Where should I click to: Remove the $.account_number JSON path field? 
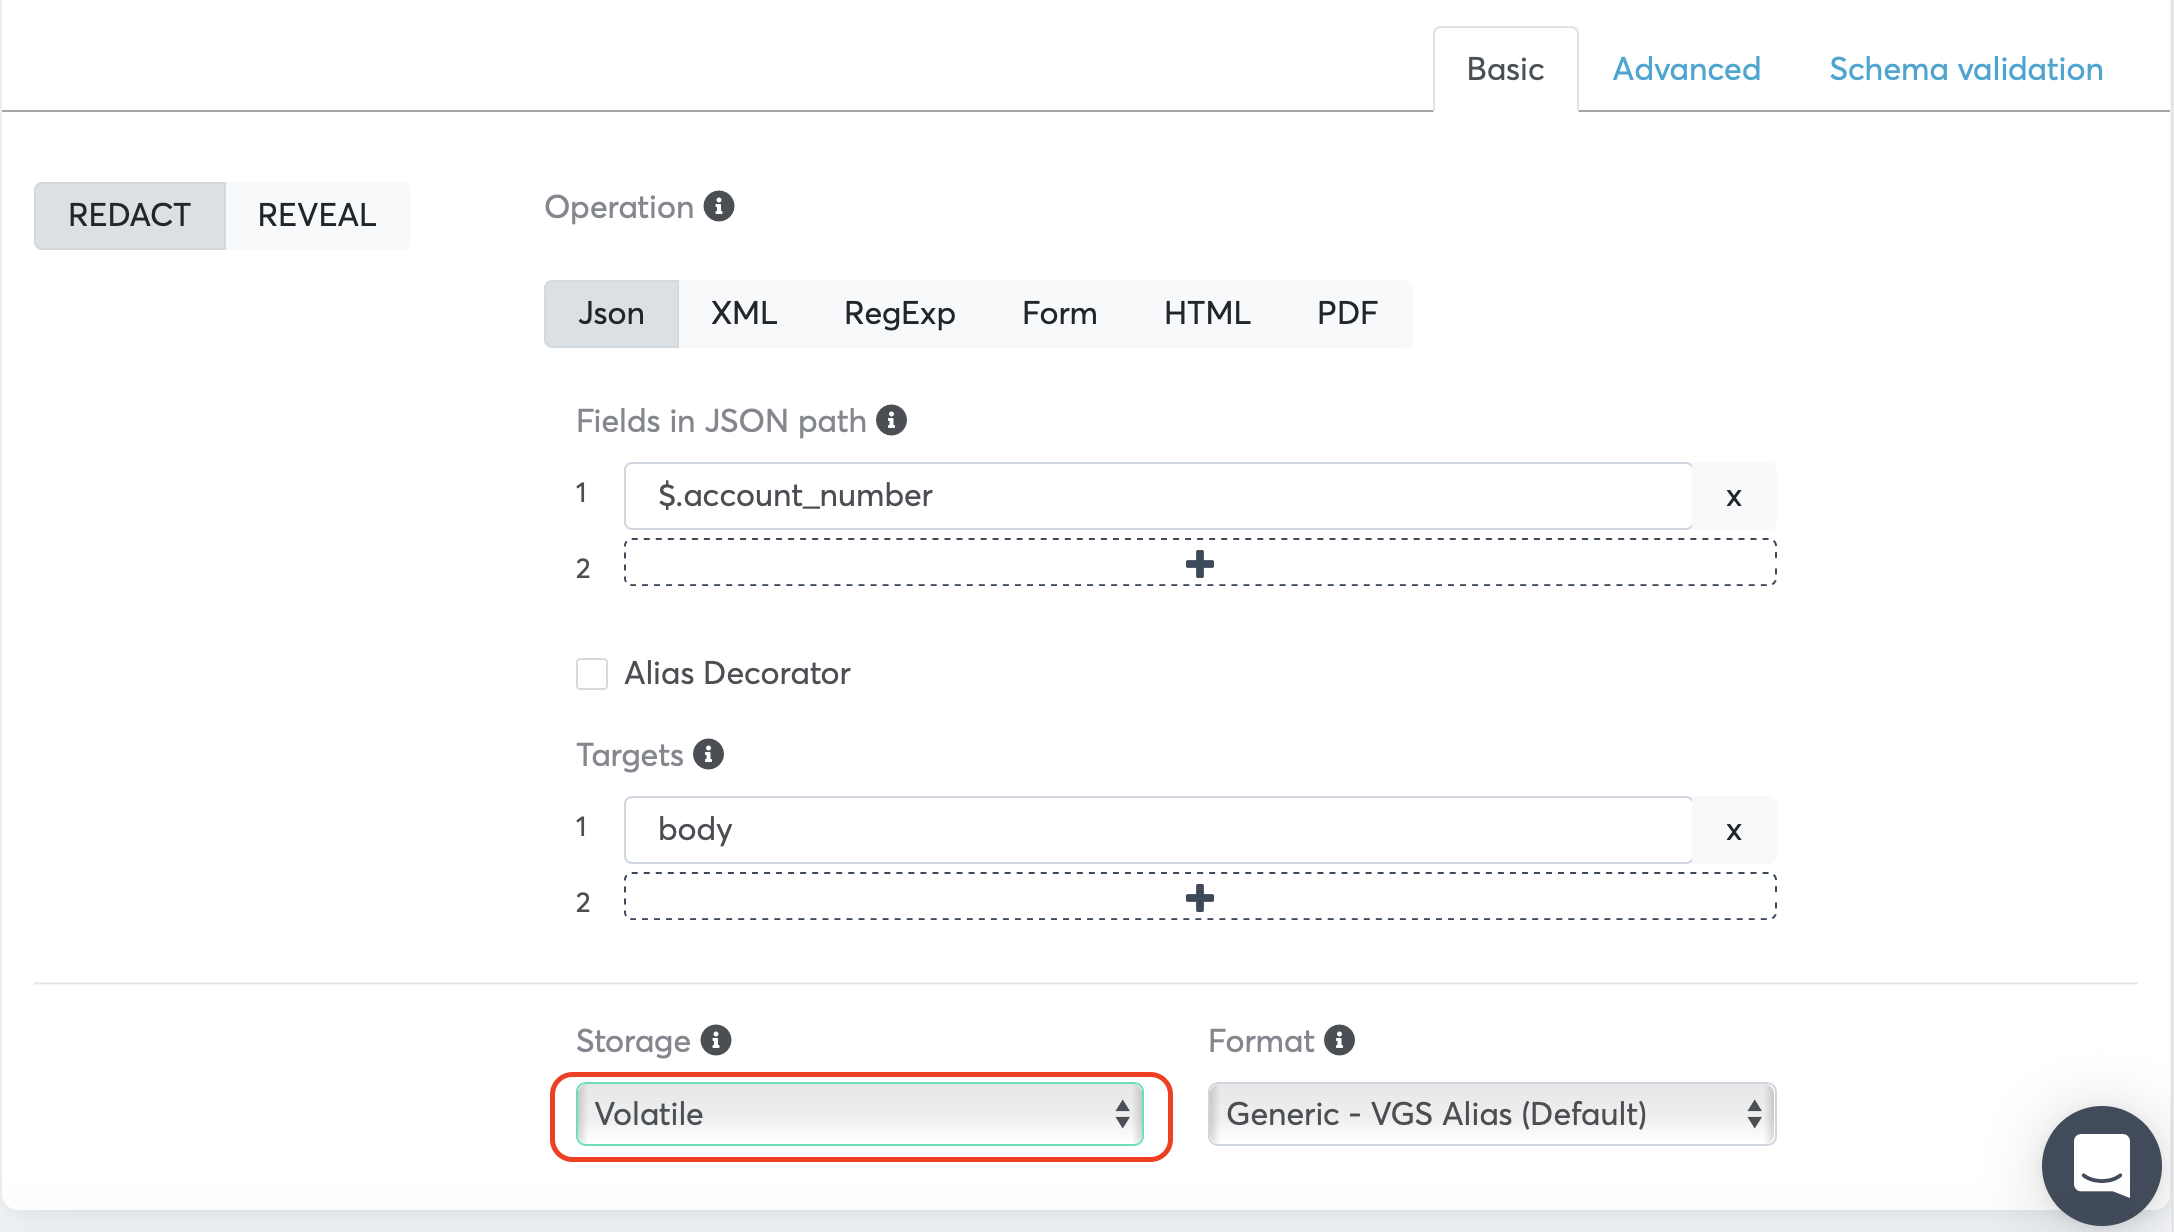(x=1734, y=496)
